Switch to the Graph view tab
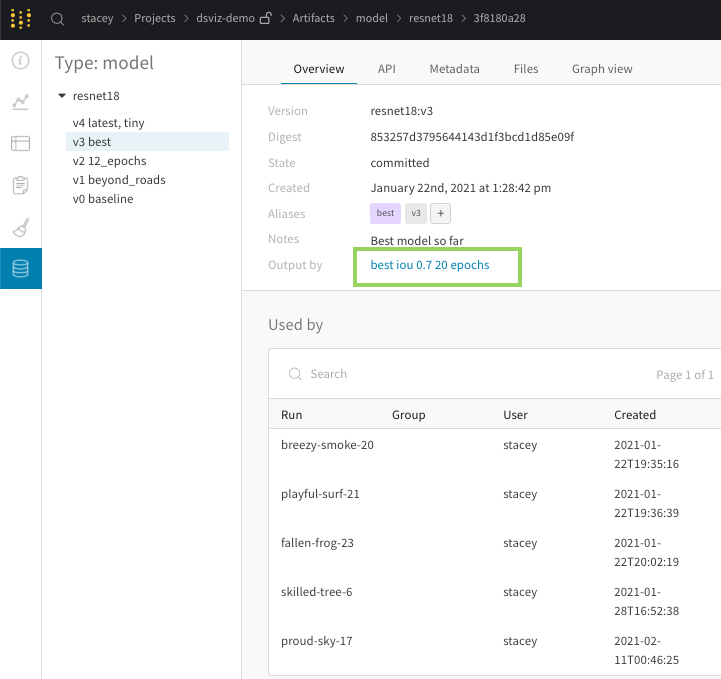Screen dimensions: 721x679 pyautogui.click(x=602, y=69)
